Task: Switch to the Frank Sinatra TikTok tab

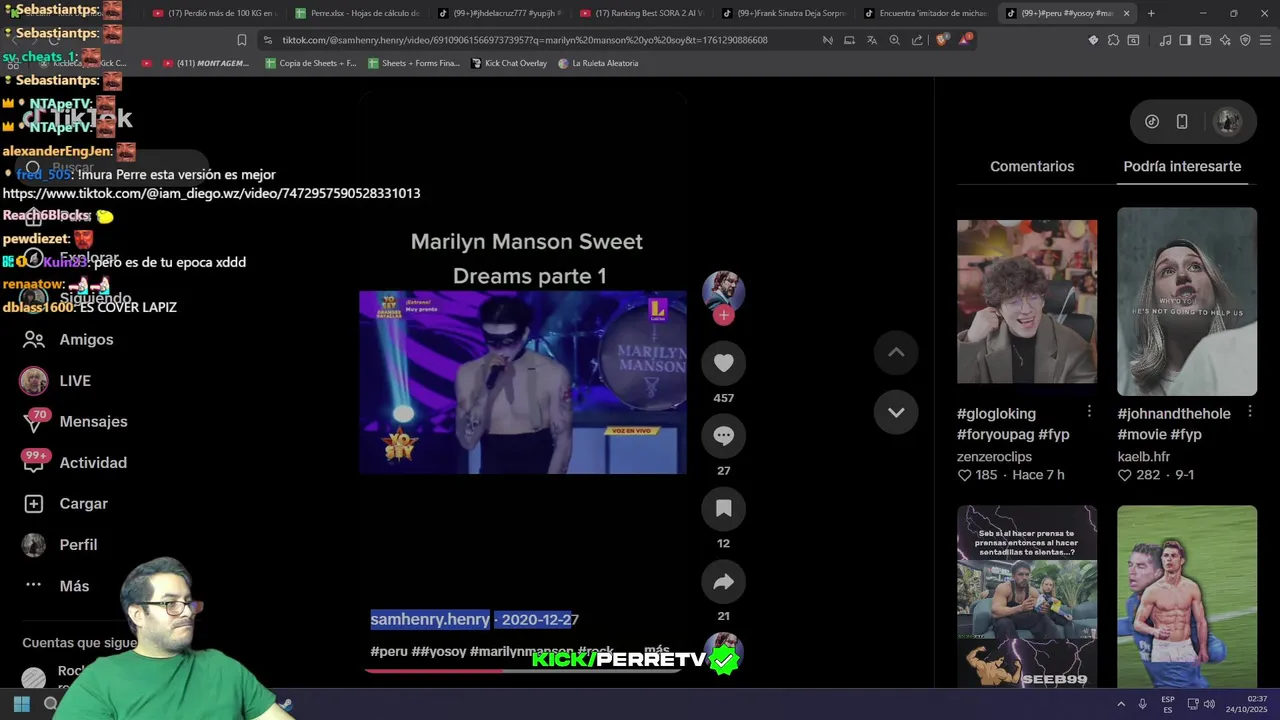Action: coord(785,13)
